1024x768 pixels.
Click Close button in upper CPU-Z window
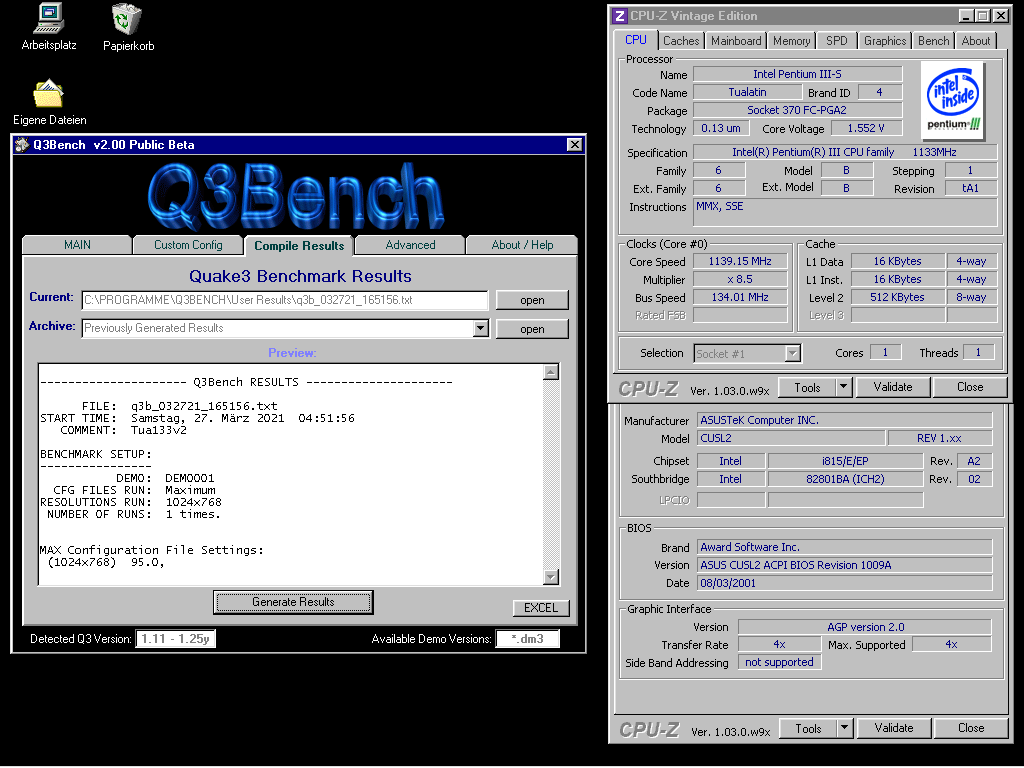(970, 387)
